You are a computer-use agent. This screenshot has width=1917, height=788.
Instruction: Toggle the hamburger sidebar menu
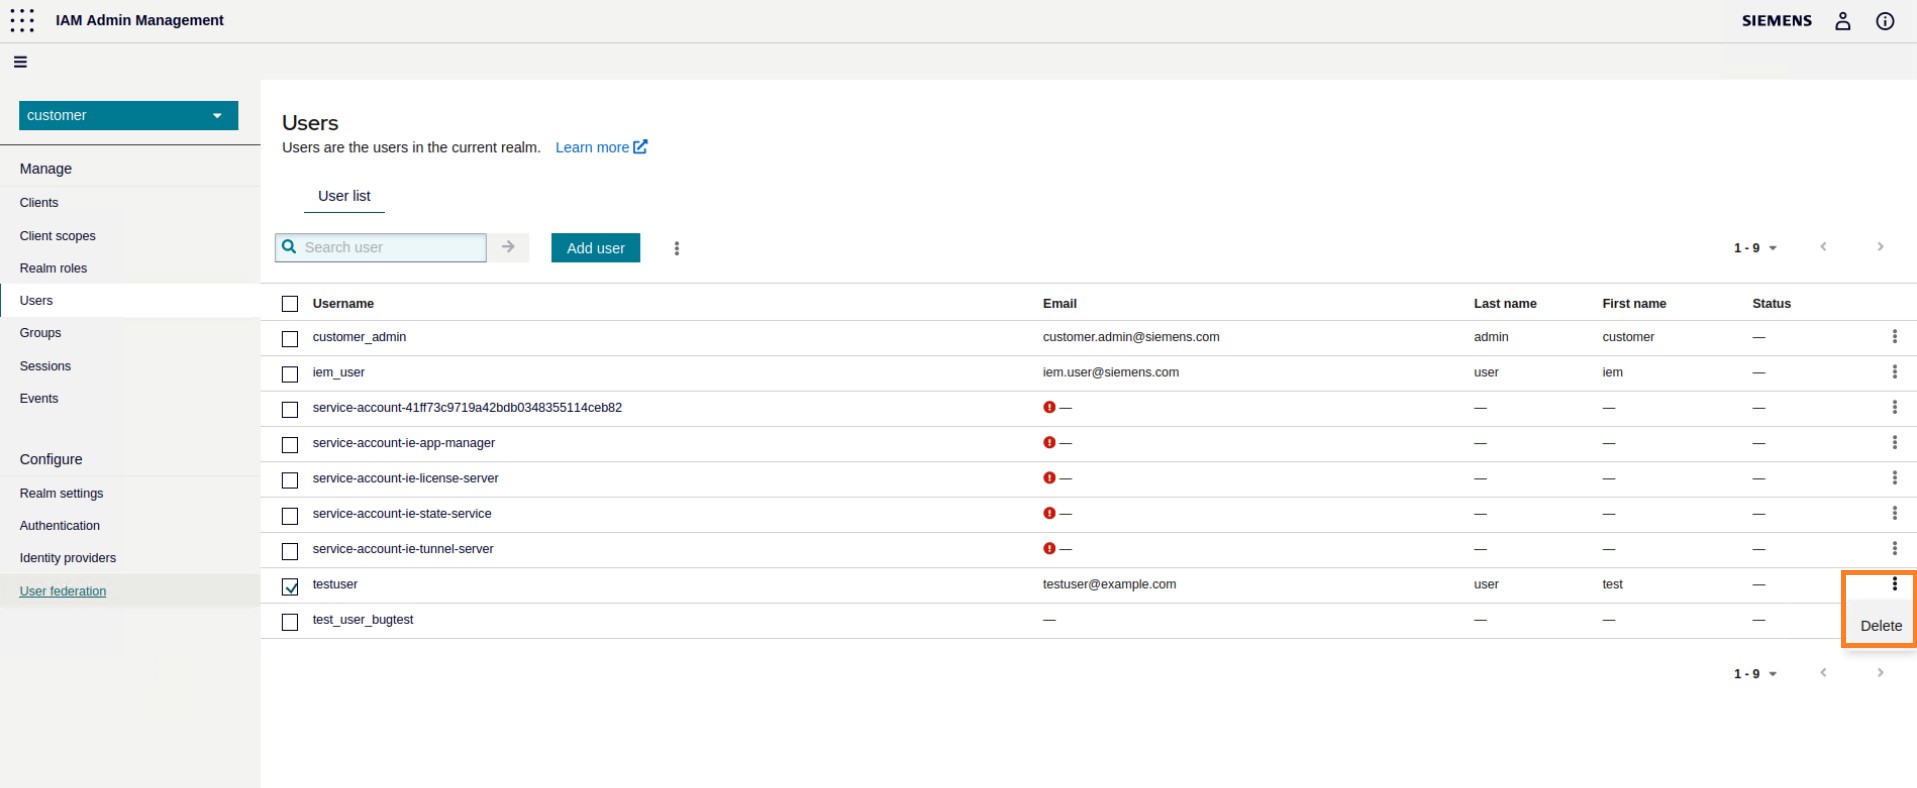point(20,62)
